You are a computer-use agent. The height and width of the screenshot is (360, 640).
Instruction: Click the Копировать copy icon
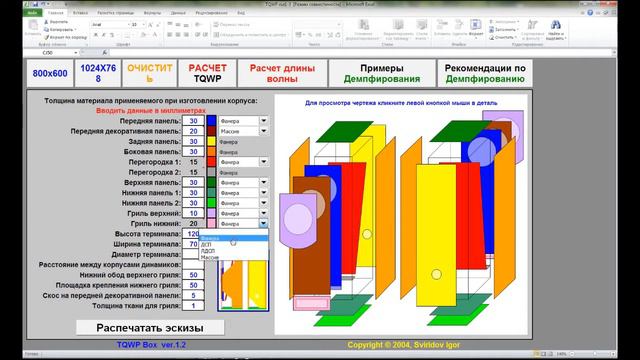(x=47, y=29)
